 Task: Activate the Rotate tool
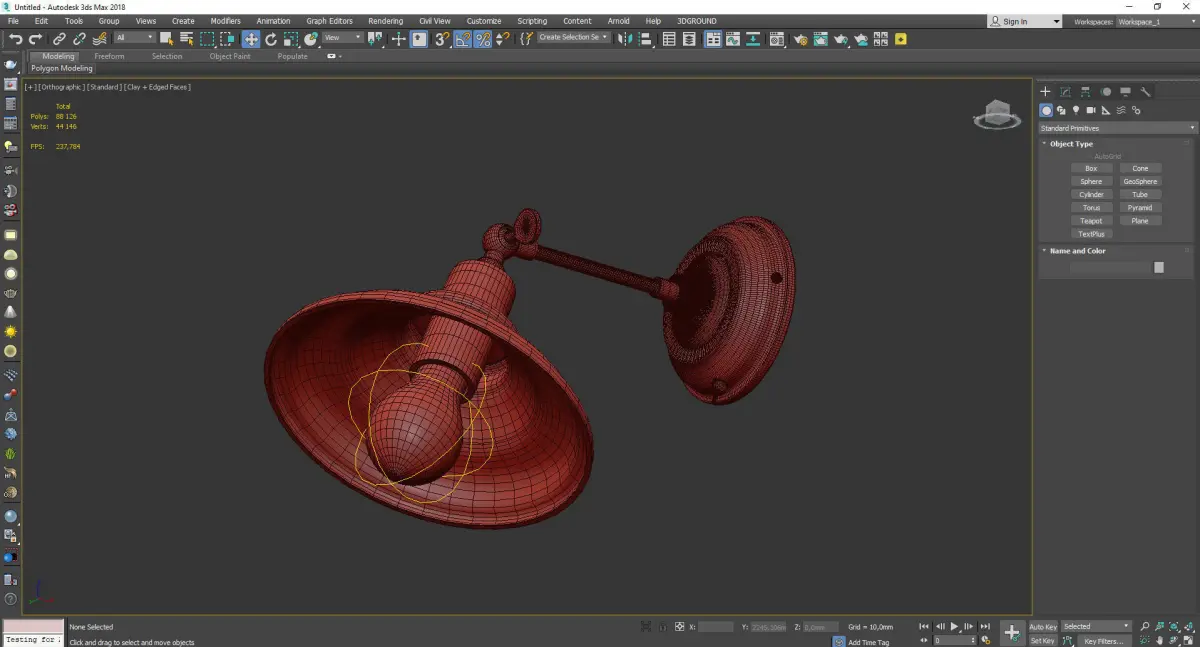(270, 39)
